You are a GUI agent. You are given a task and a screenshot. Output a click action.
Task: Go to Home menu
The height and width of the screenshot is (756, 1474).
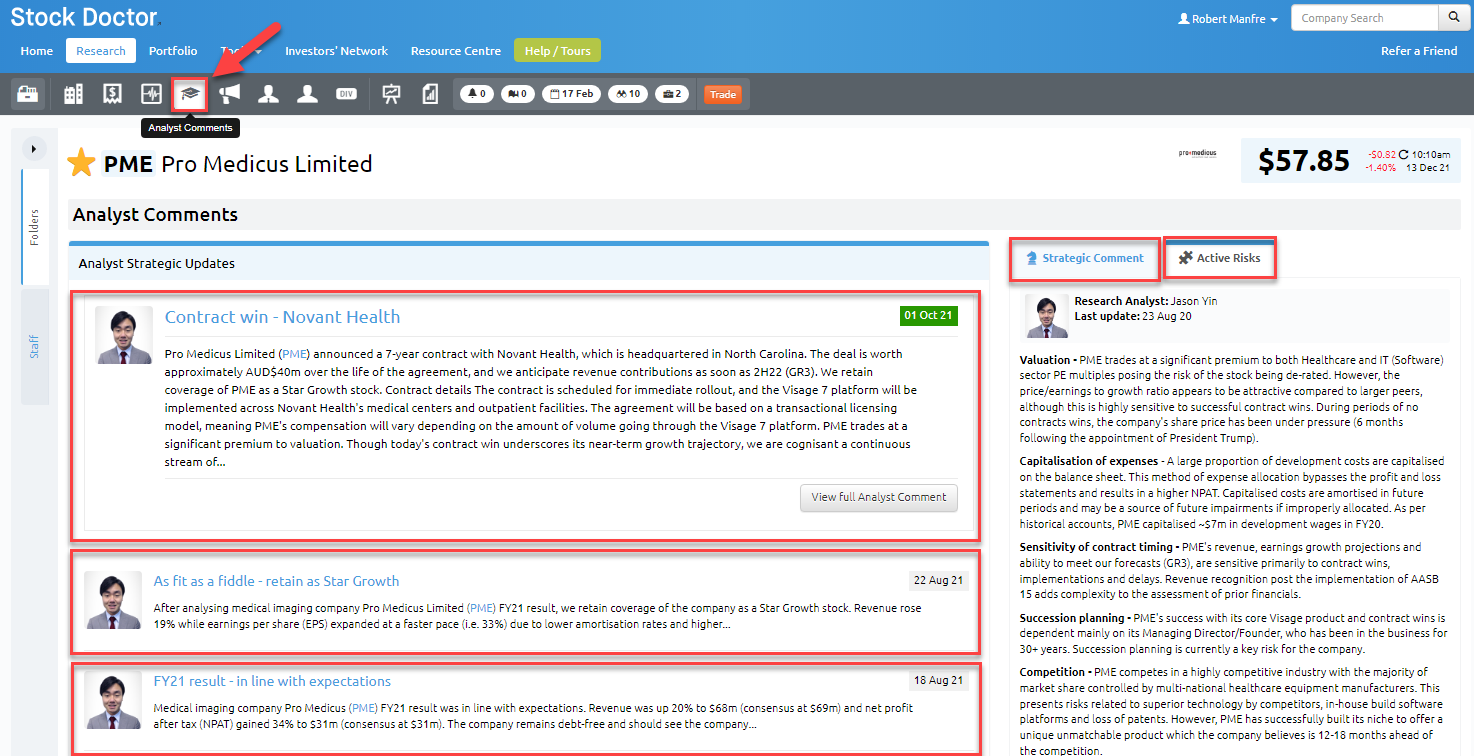(37, 51)
